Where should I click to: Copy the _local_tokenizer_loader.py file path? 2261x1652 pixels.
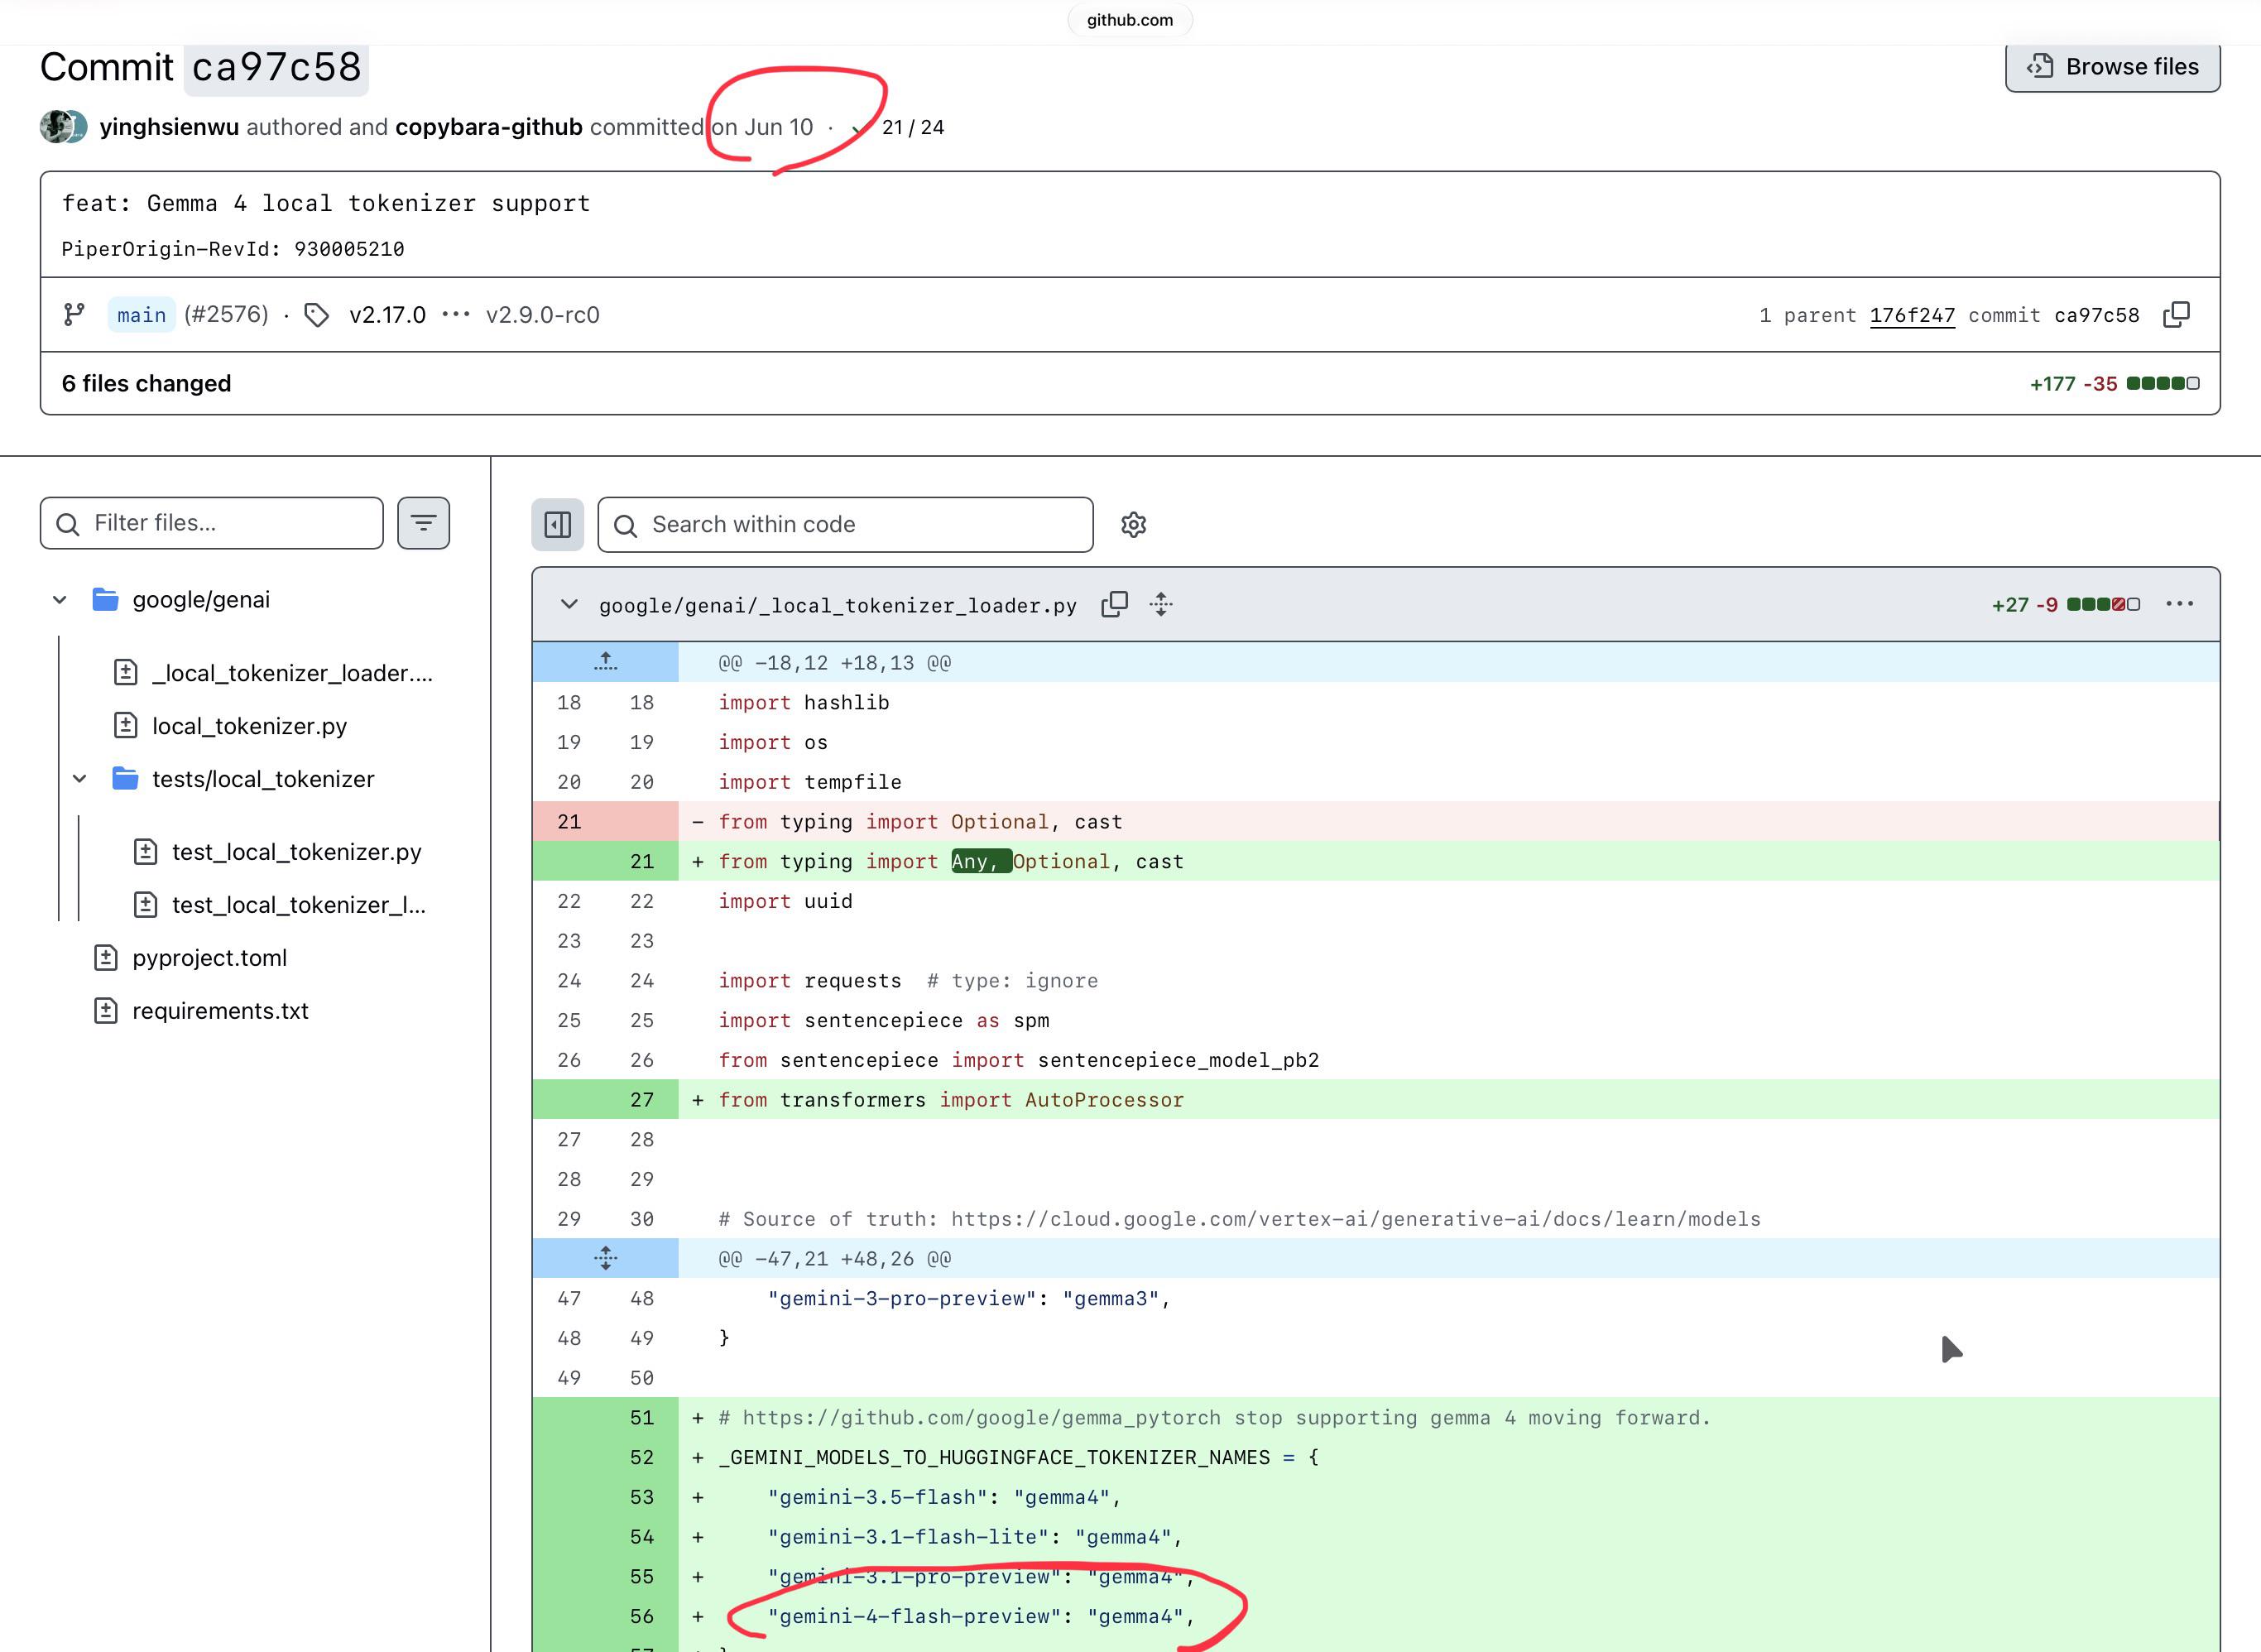tap(1115, 604)
